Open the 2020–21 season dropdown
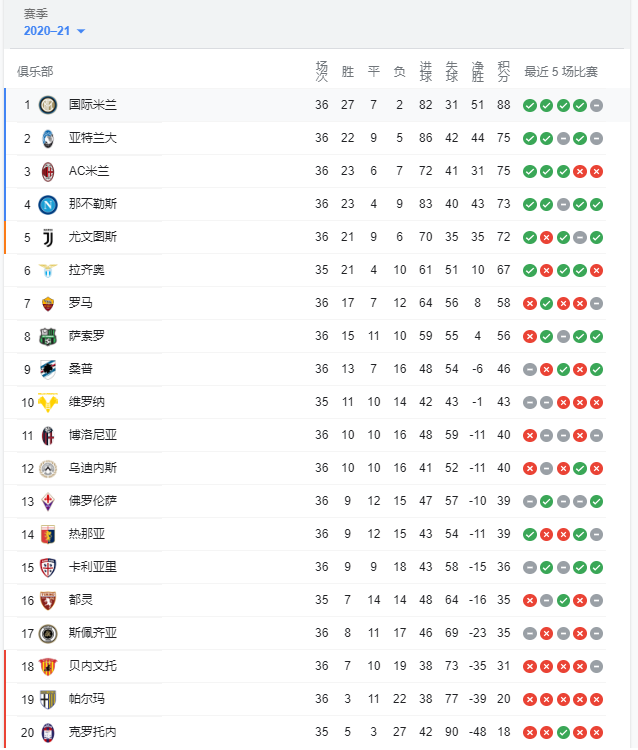This screenshot has width=638, height=750. coord(54,31)
